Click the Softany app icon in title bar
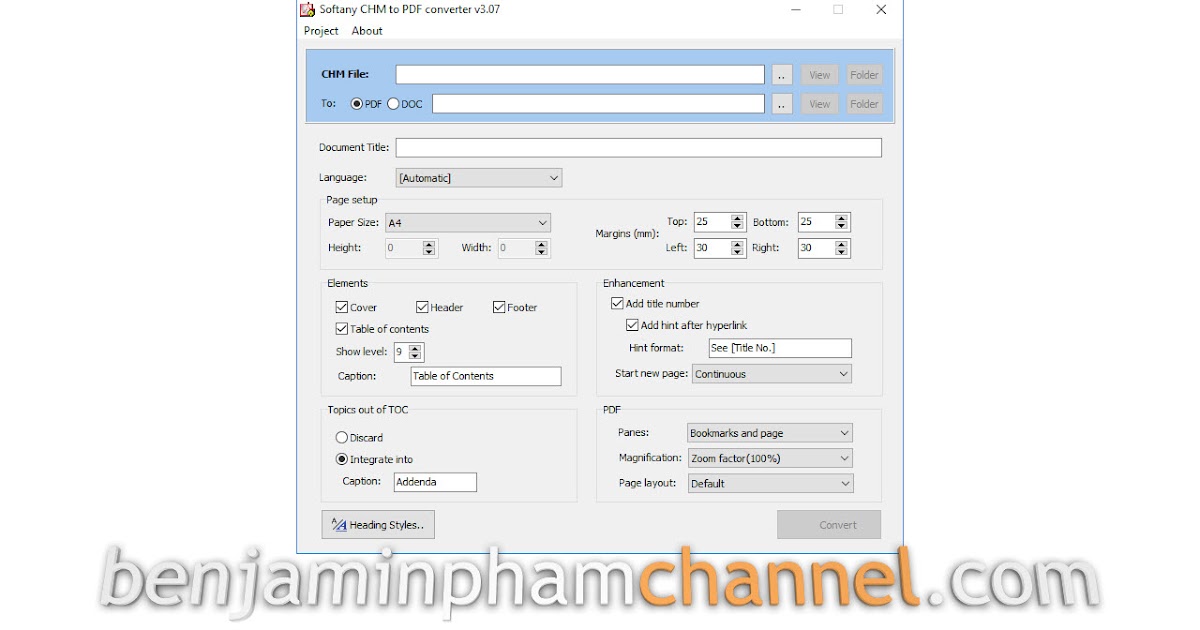The height and width of the screenshot is (630, 1200). (308, 9)
